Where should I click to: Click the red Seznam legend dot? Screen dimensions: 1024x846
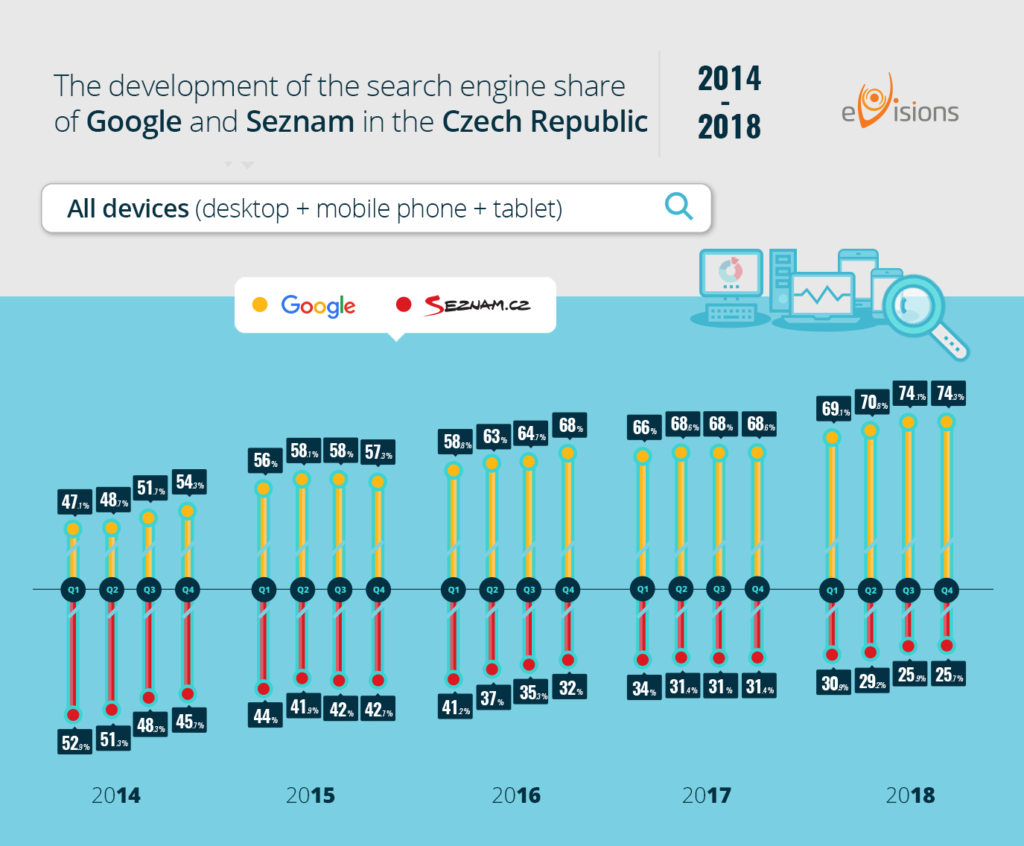coord(404,304)
